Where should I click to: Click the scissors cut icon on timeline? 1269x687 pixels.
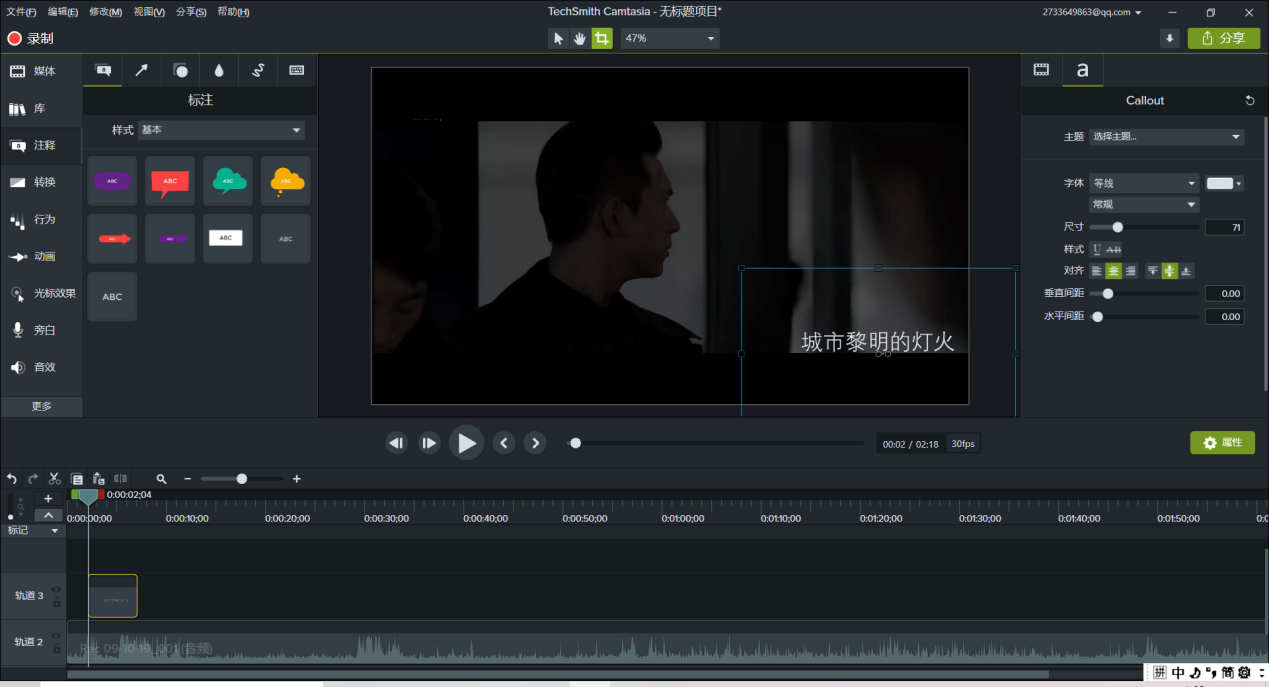pyautogui.click(x=55, y=479)
